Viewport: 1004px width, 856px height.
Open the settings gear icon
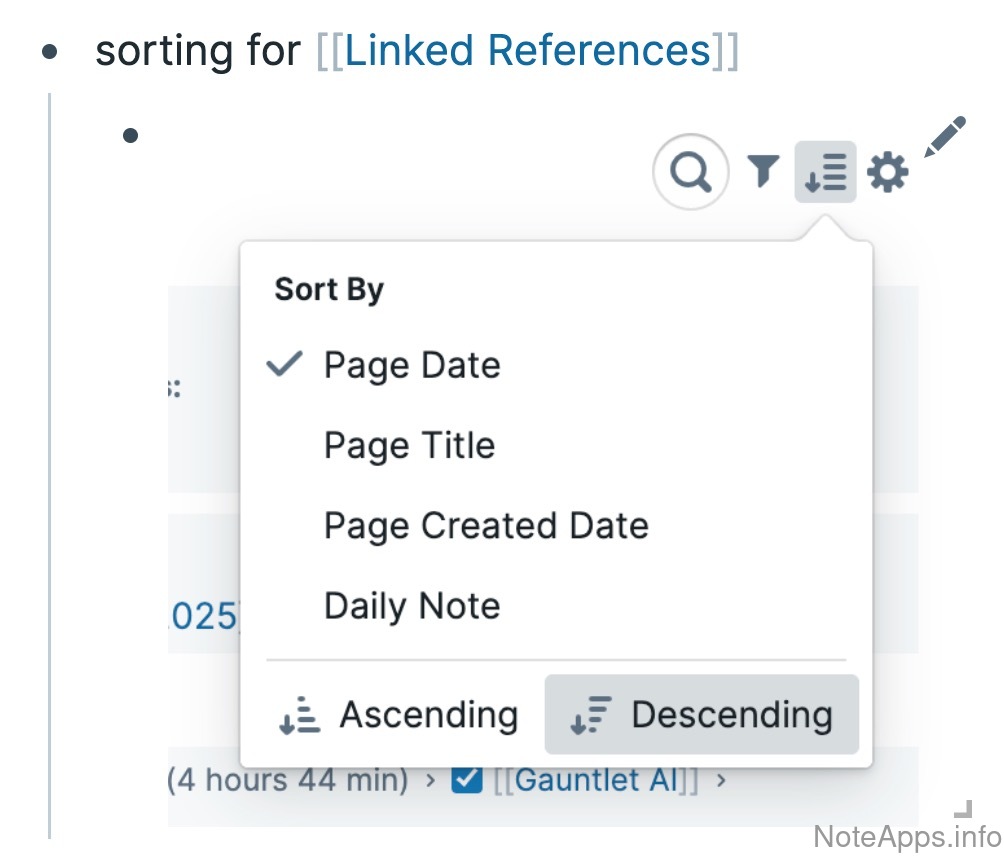887,173
